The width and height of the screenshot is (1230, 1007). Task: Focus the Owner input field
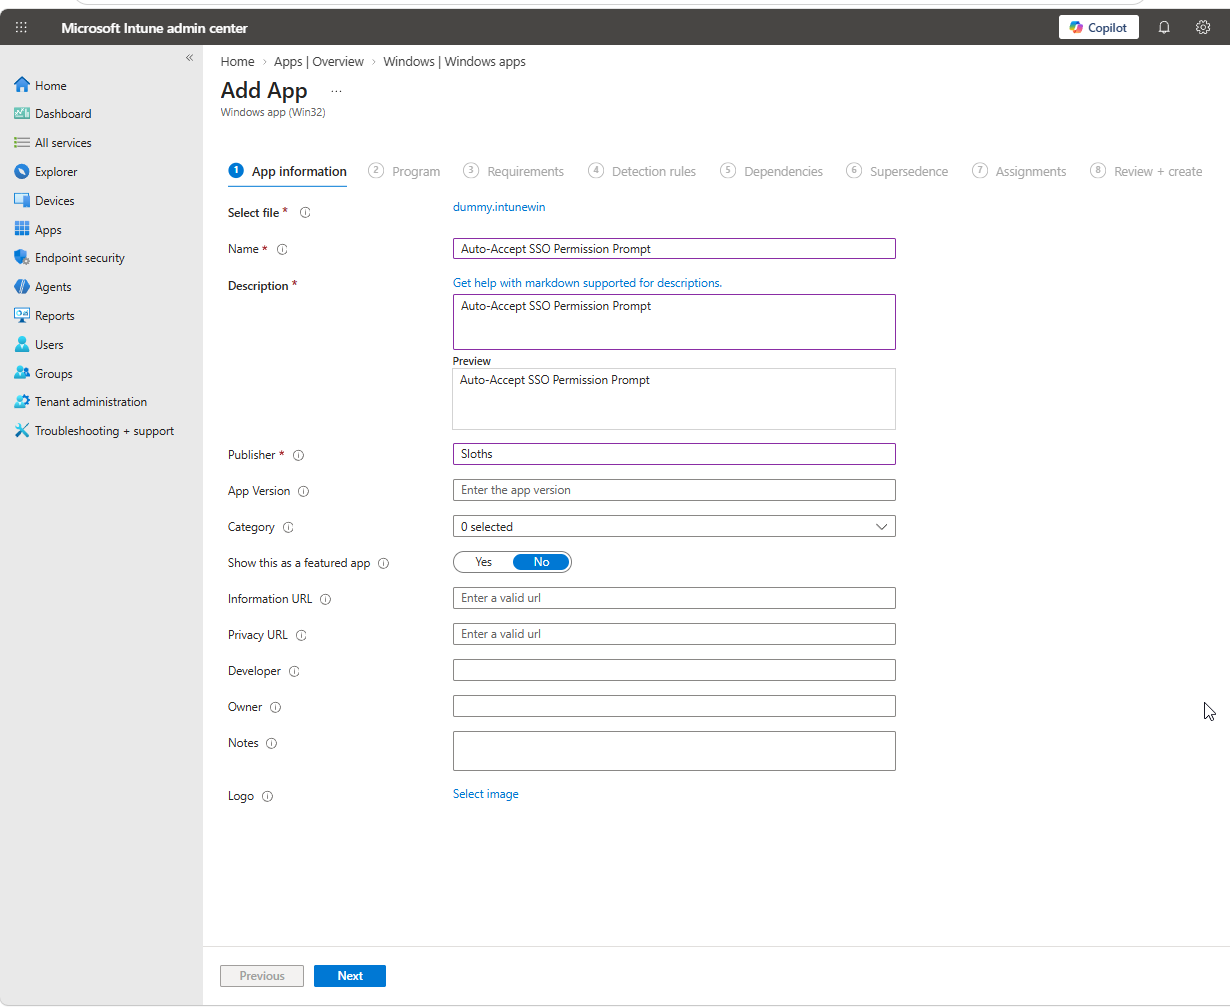pos(674,706)
